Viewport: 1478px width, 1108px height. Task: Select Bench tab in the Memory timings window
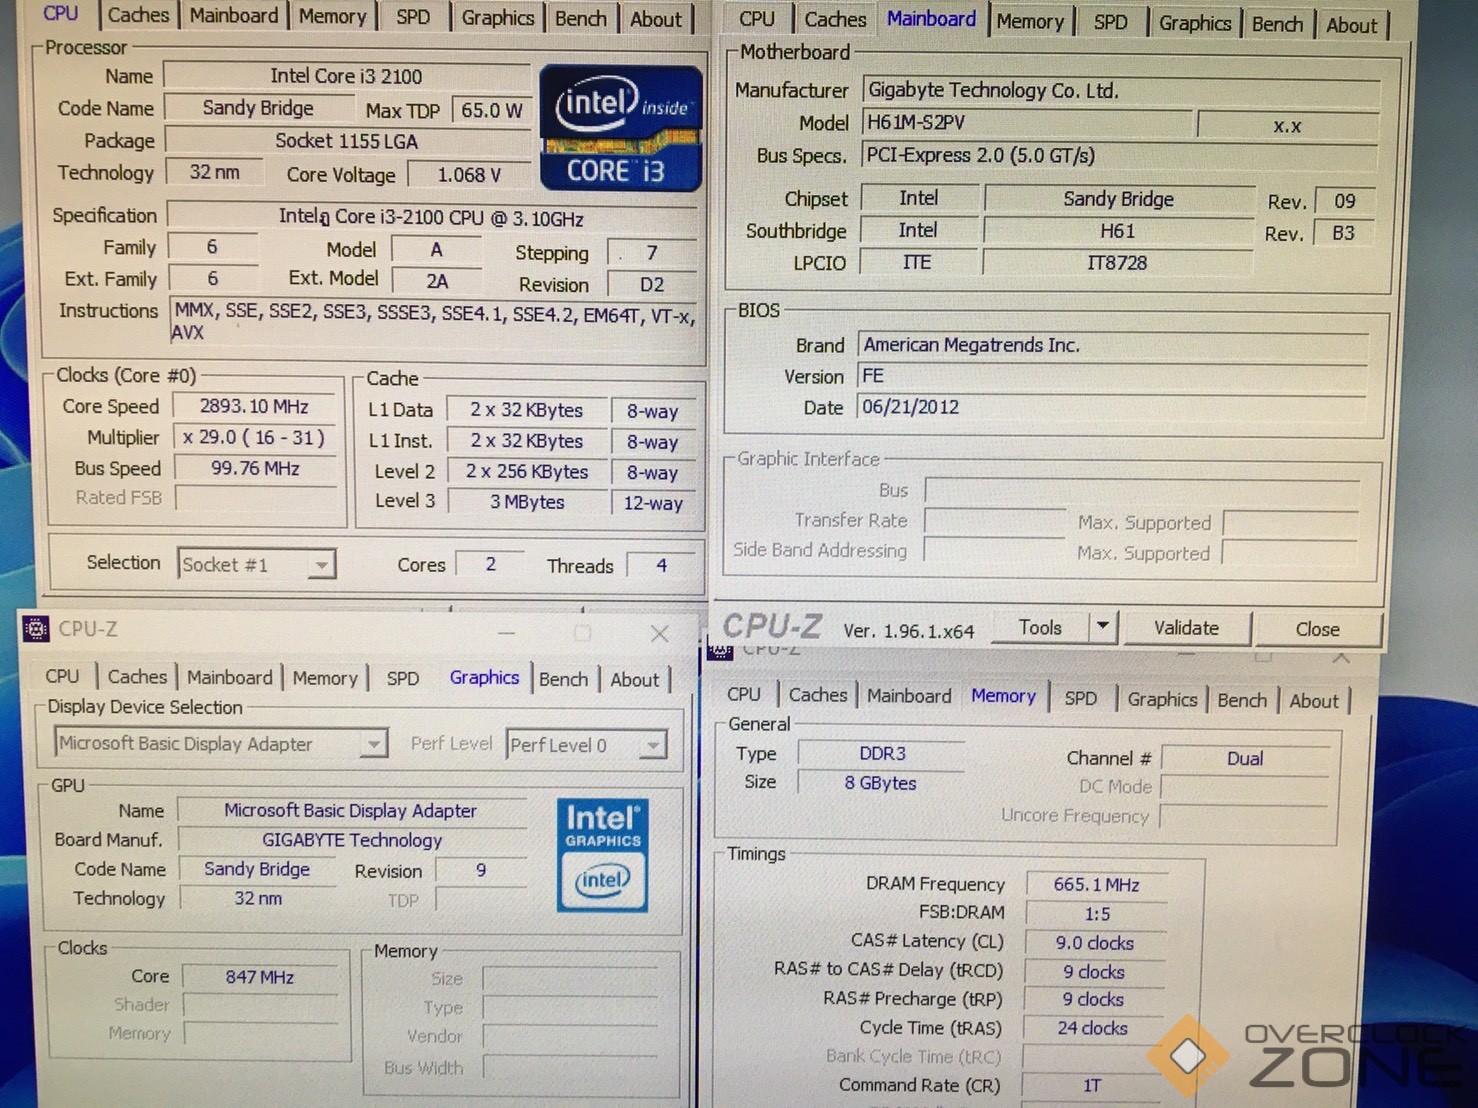click(x=1242, y=700)
